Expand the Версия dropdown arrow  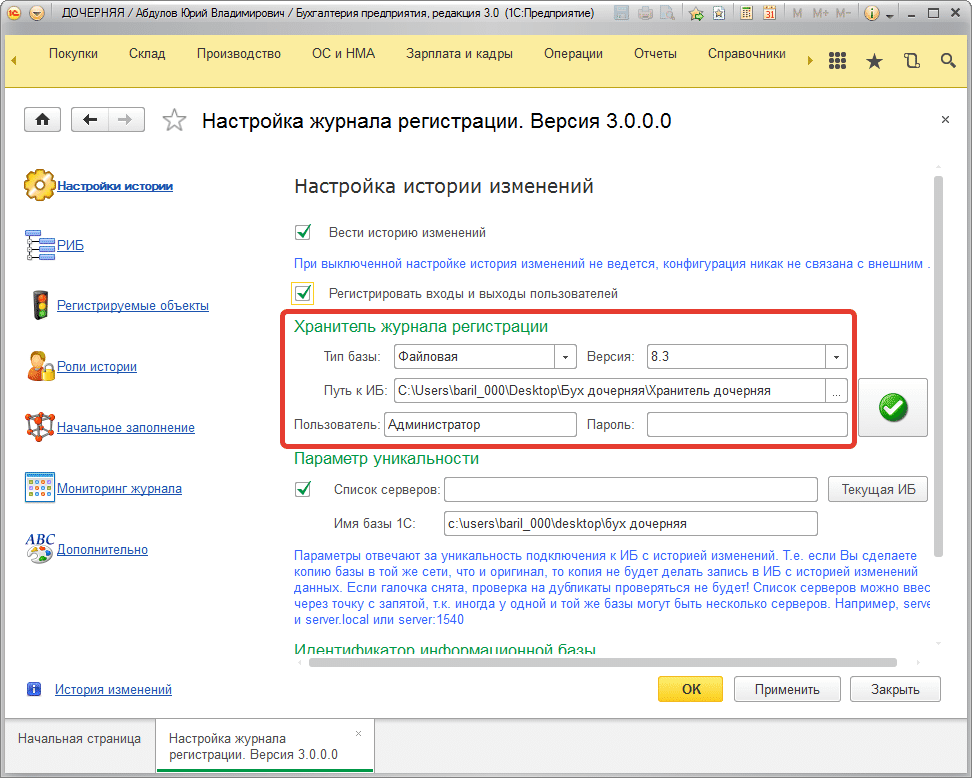click(836, 356)
